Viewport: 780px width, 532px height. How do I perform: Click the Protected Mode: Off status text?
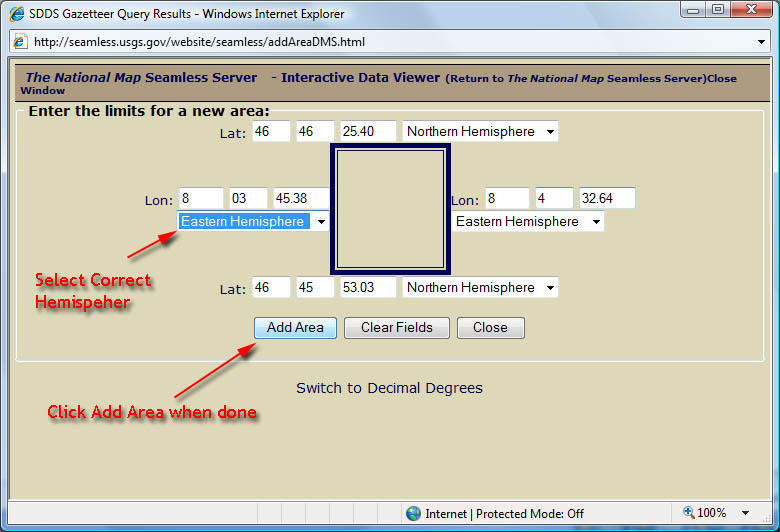point(530,514)
